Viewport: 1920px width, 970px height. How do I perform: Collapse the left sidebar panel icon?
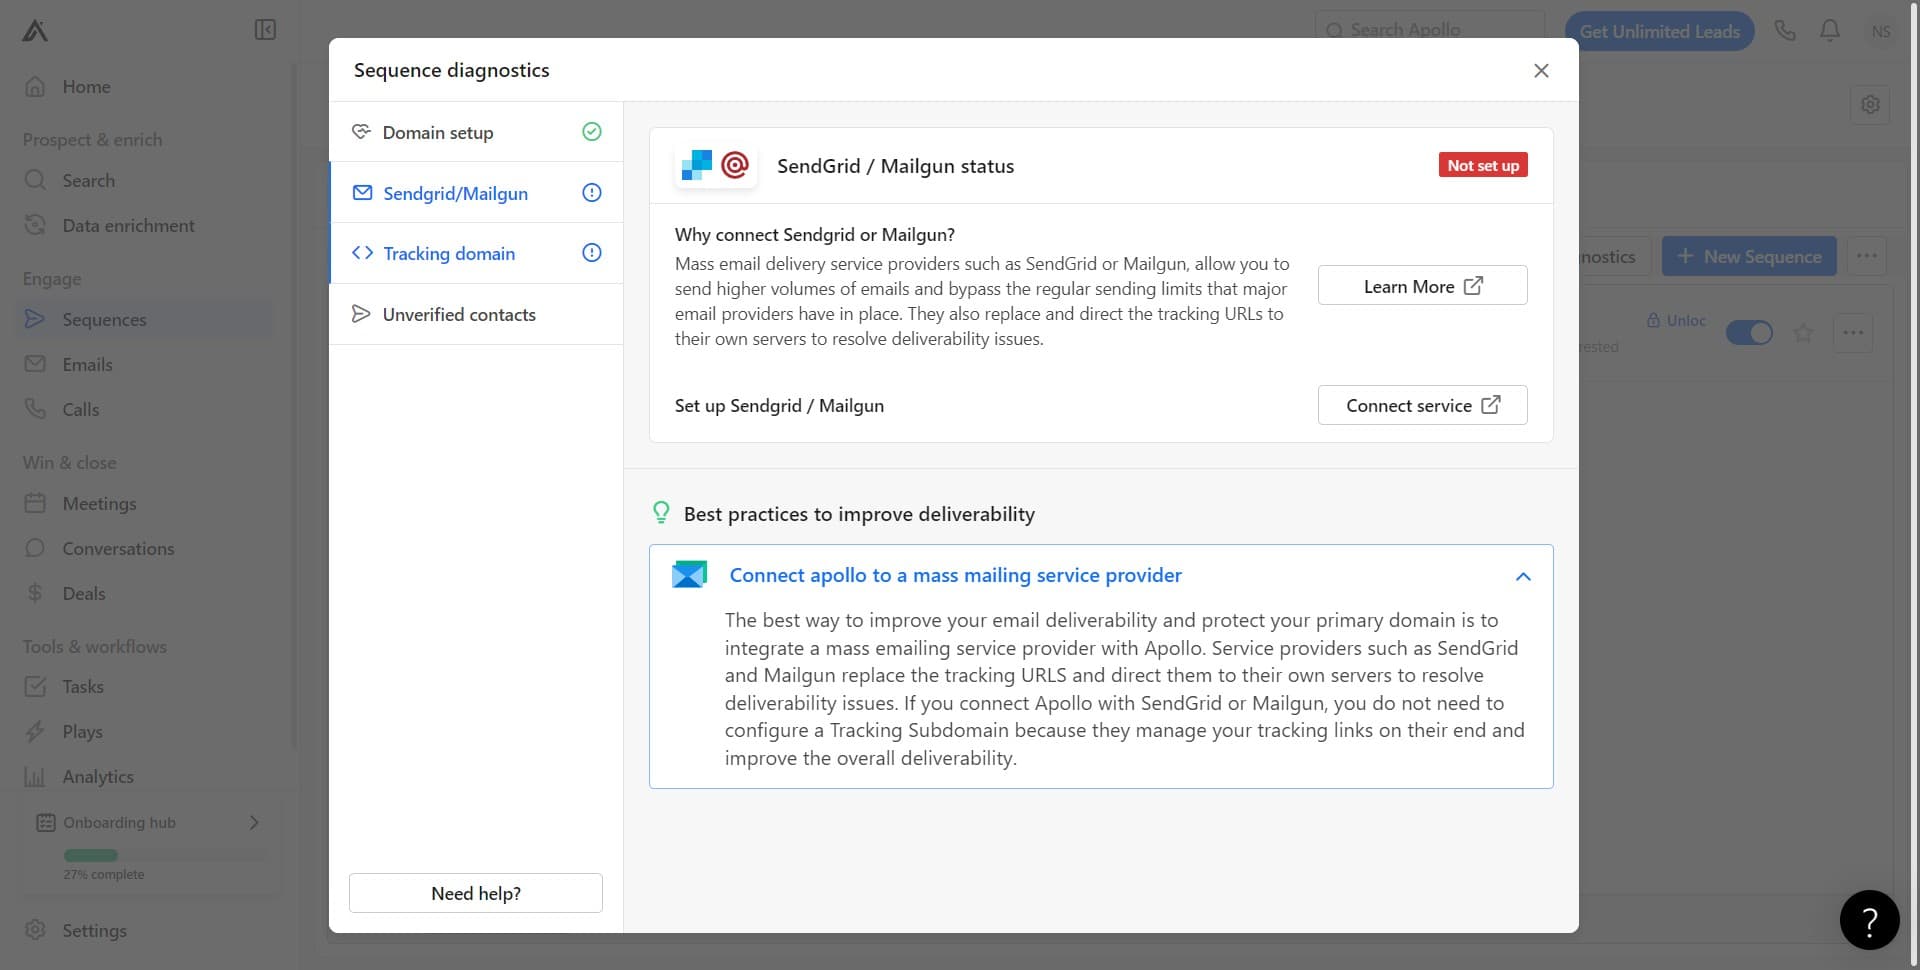pyautogui.click(x=265, y=30)
